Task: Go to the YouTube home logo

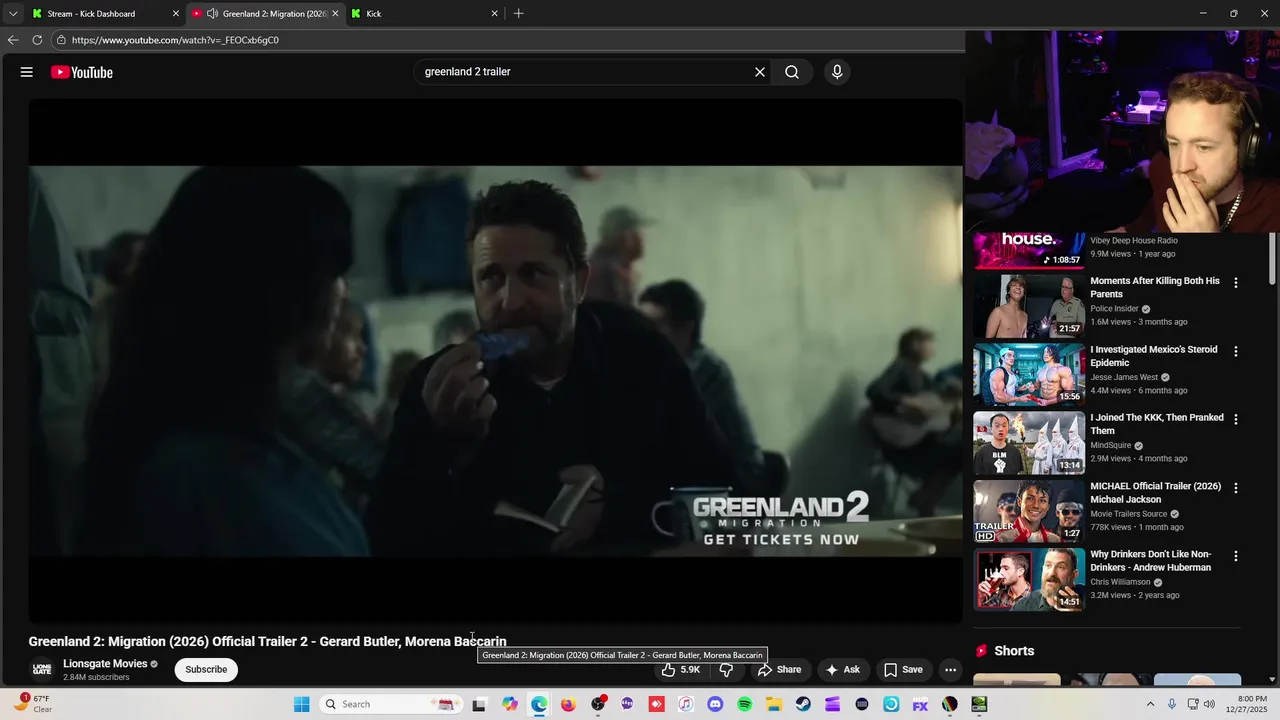Action: (x=82, y=72)
